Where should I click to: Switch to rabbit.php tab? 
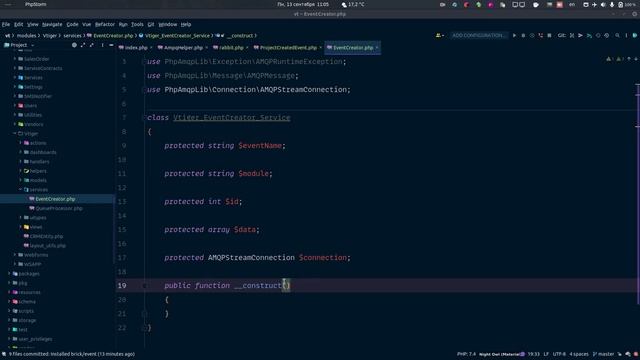pyautogui.click(x=231, y=48)
